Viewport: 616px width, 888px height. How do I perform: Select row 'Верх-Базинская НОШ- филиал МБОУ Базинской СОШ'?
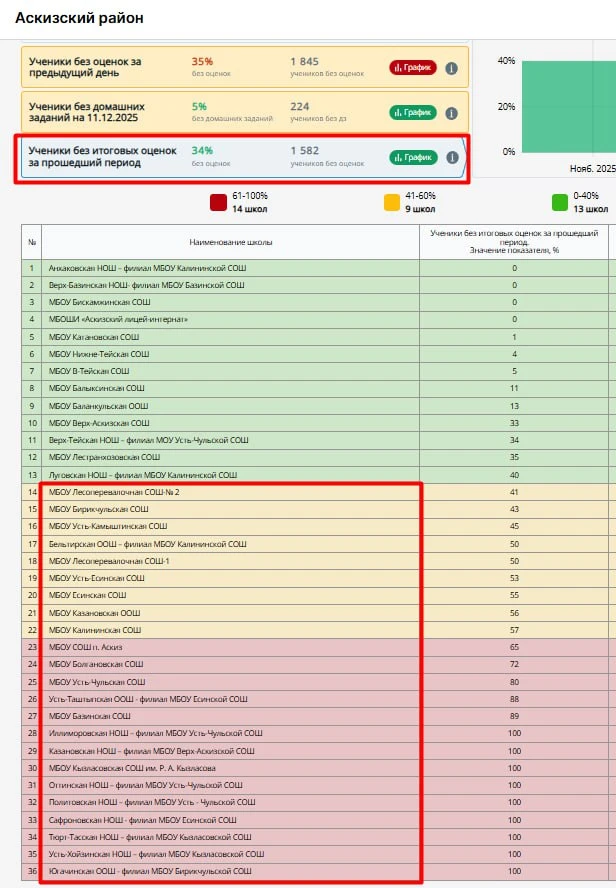tap(315, 285)
